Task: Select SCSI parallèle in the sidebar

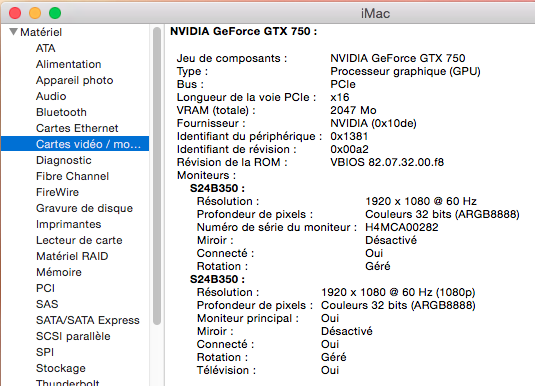Action: [x=73, y=336]
